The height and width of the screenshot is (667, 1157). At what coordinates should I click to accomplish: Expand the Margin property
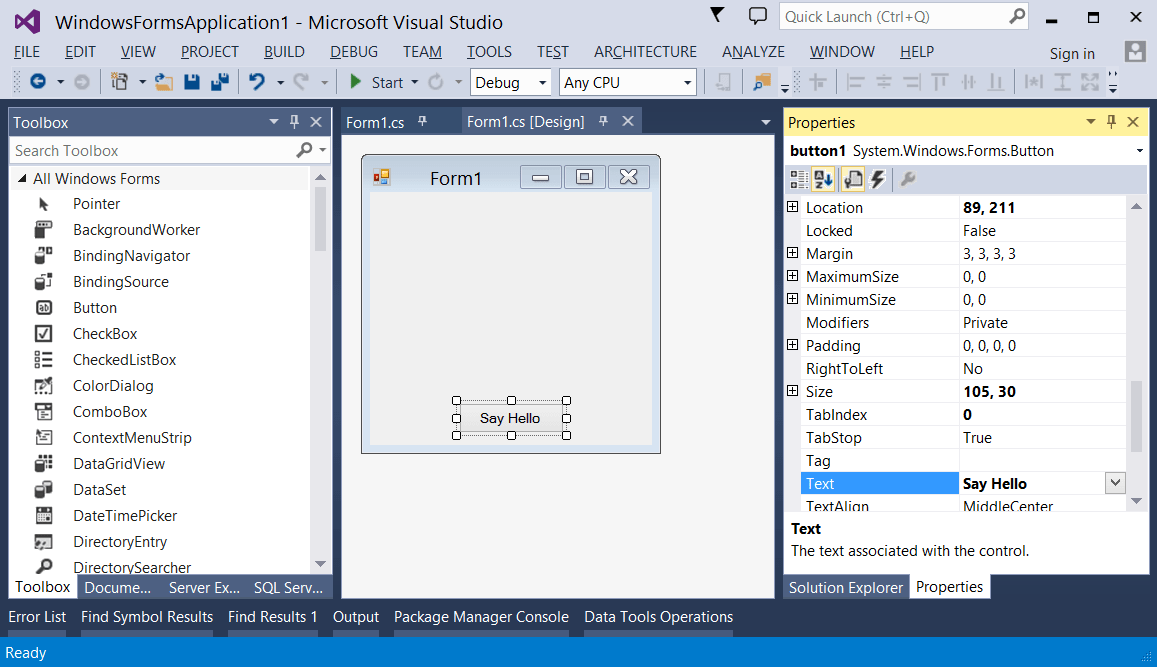(792, 253)
